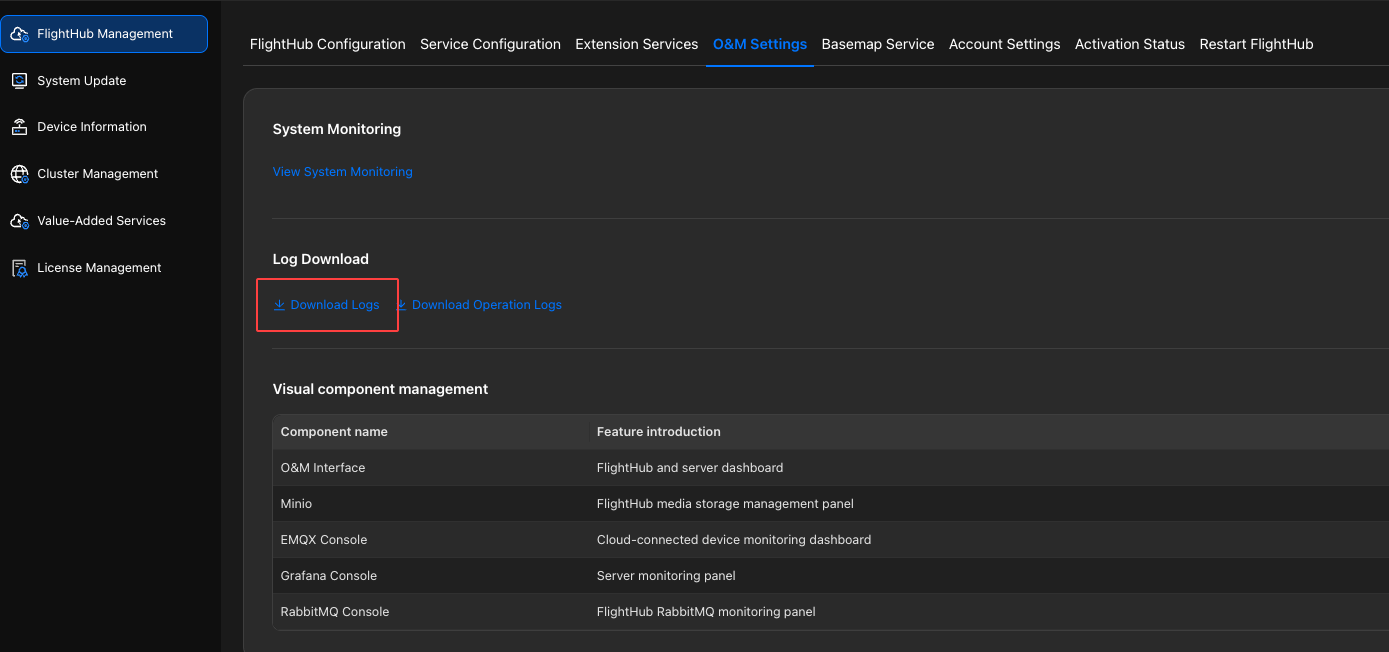The width and height of the screenshot is (1389, 652).
Task: Select the O&M Interface table row
Action: pos(830,468)
